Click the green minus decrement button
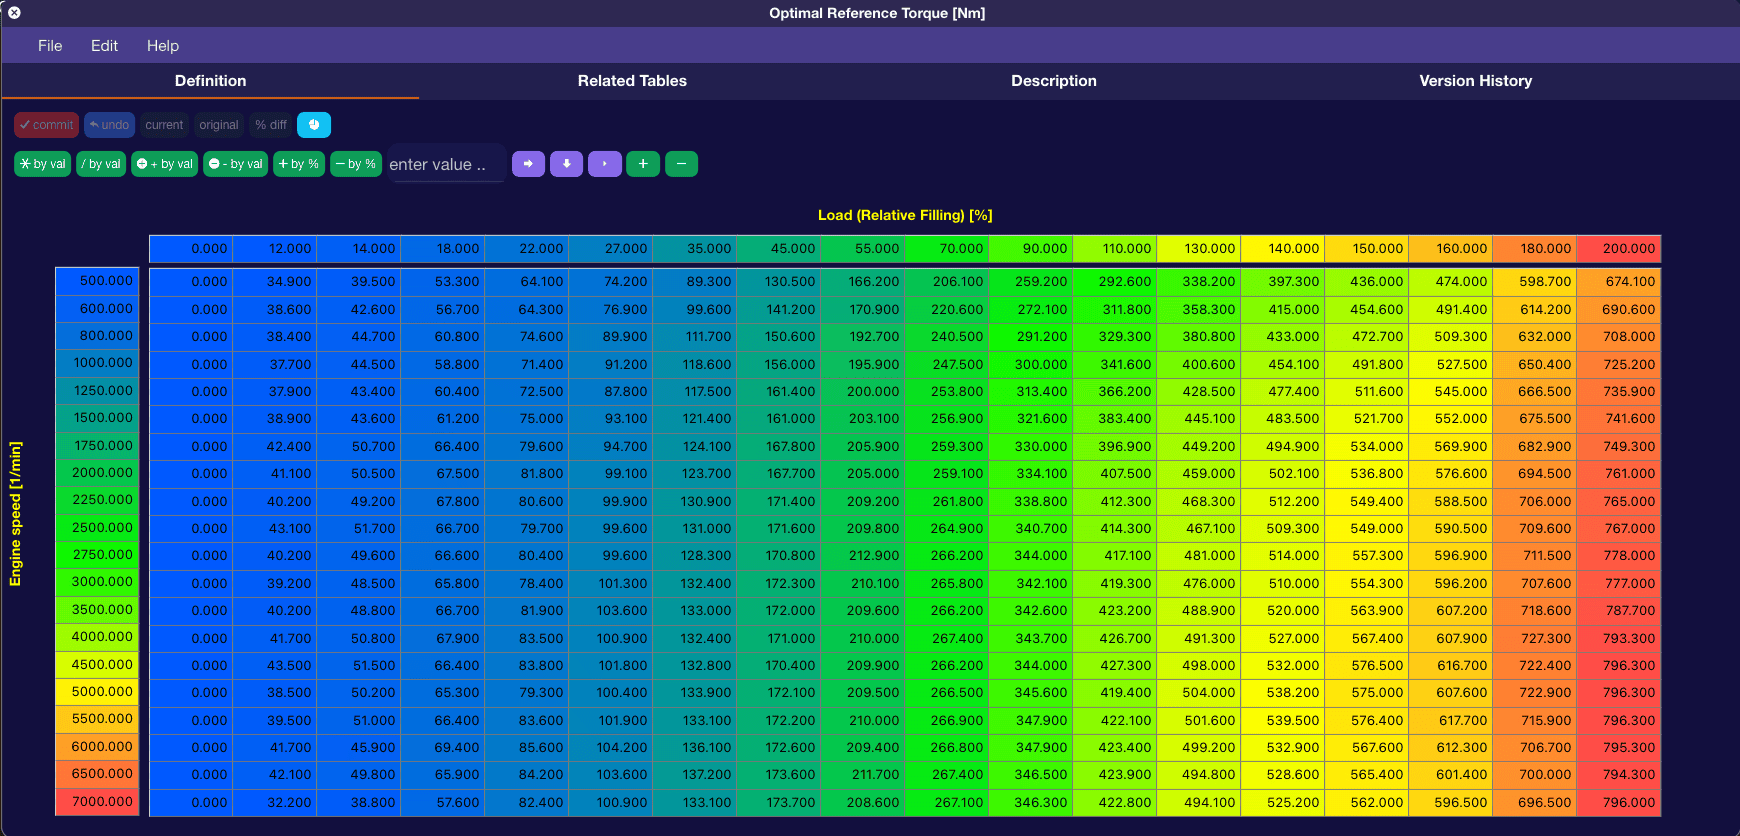This screenshot has width=1740, height=836. click(x=681, y=164)
